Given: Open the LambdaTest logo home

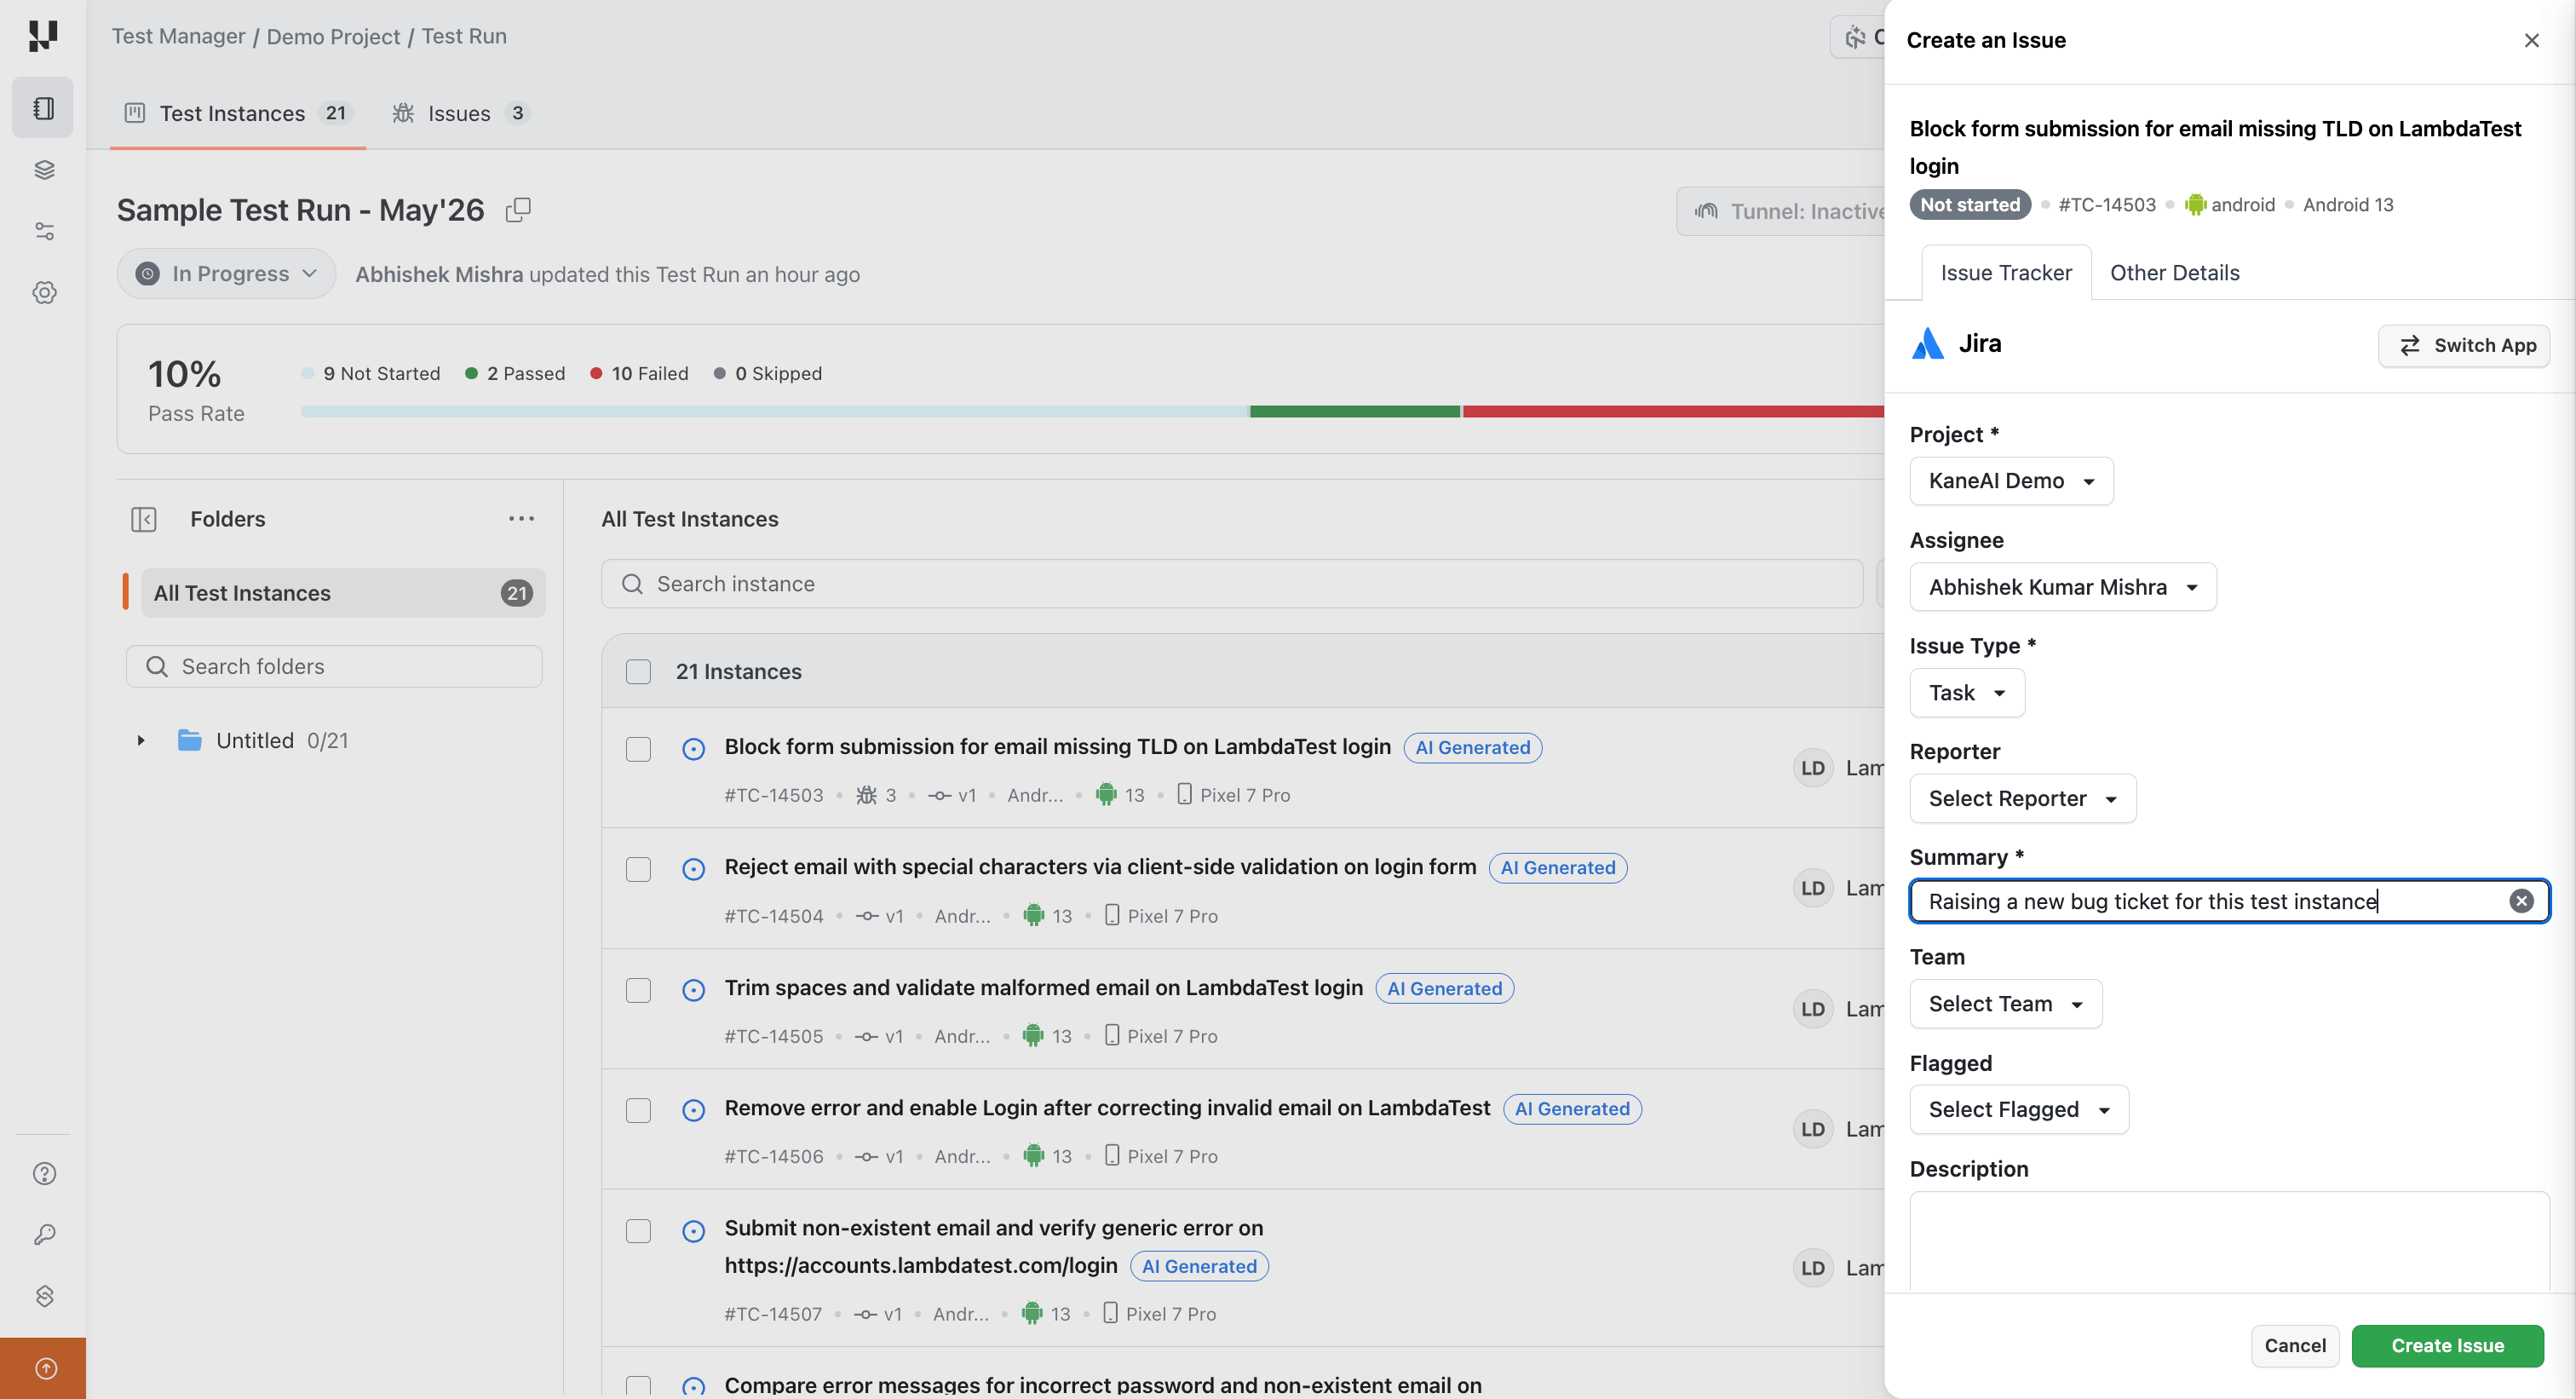Looking at the screenshot, I should click(x=43, y=36).
